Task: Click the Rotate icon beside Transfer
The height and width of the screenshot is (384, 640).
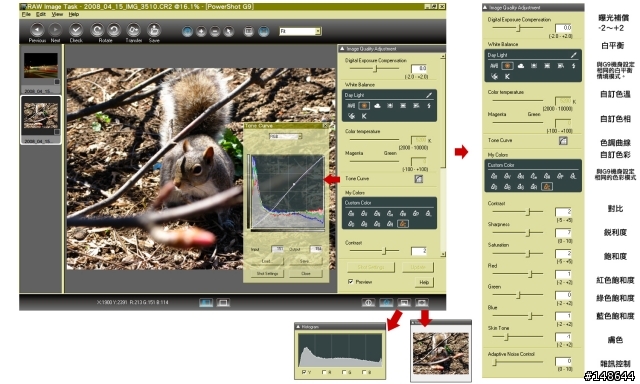Action: (114, 30)
